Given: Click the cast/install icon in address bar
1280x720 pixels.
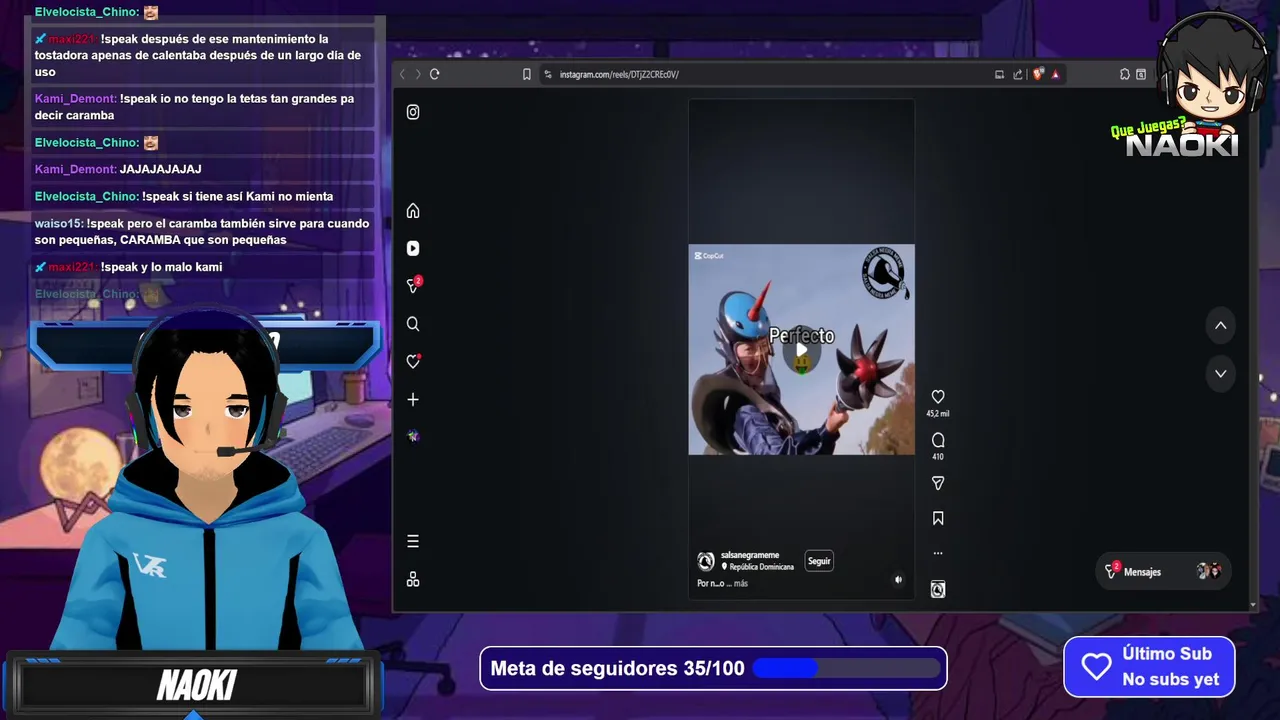Looking at the screenshot, I should pos(999,74).
